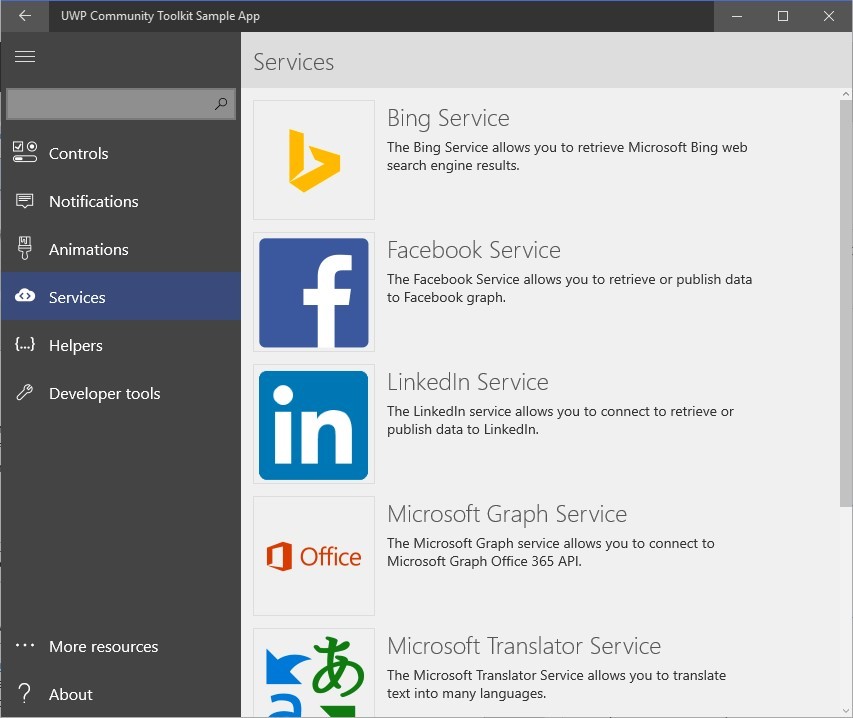Open the Controls section
The image size is (853, 718).
tap(121, 153)
